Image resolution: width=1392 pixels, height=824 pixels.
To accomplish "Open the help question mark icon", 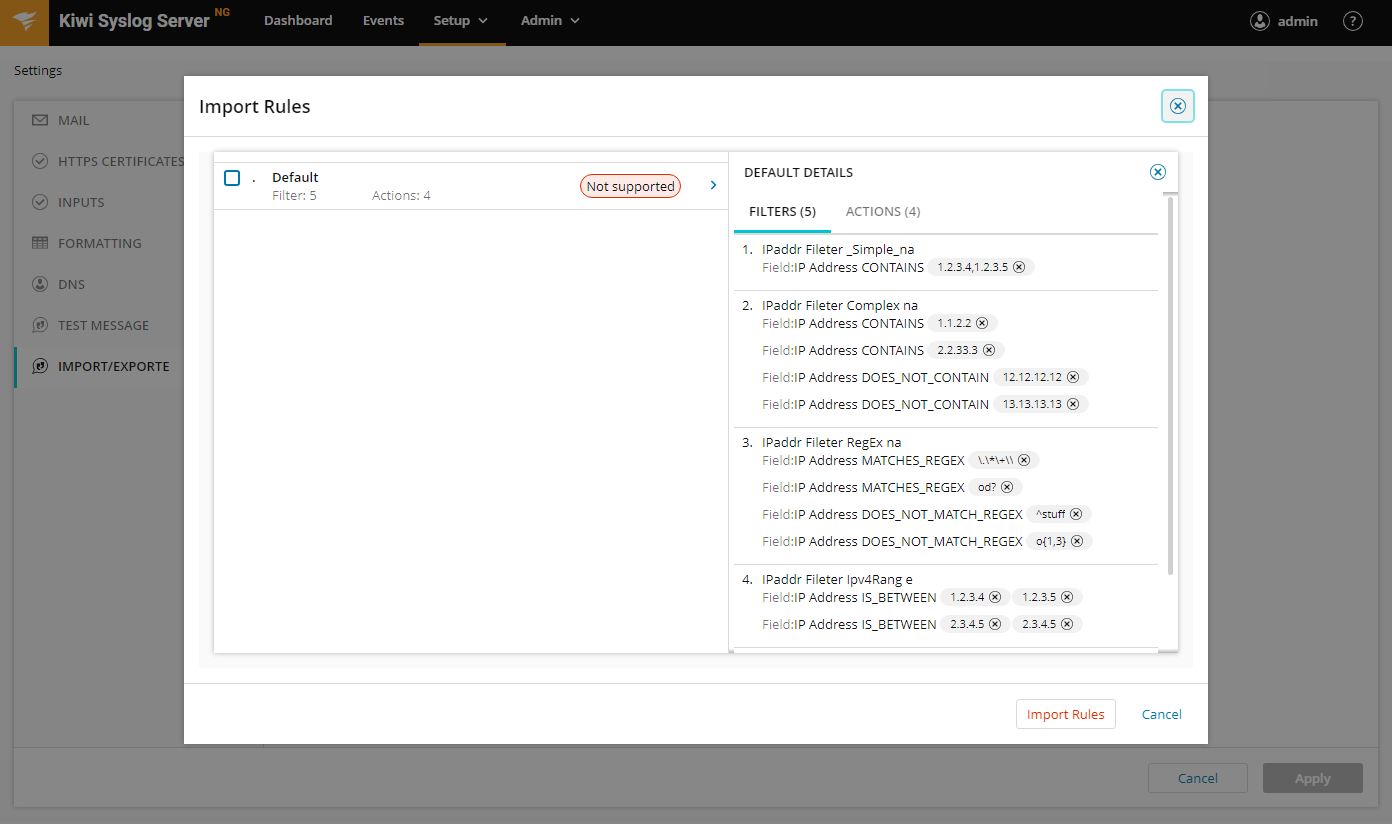I will pyautogui.click(x=1352, y=21).
